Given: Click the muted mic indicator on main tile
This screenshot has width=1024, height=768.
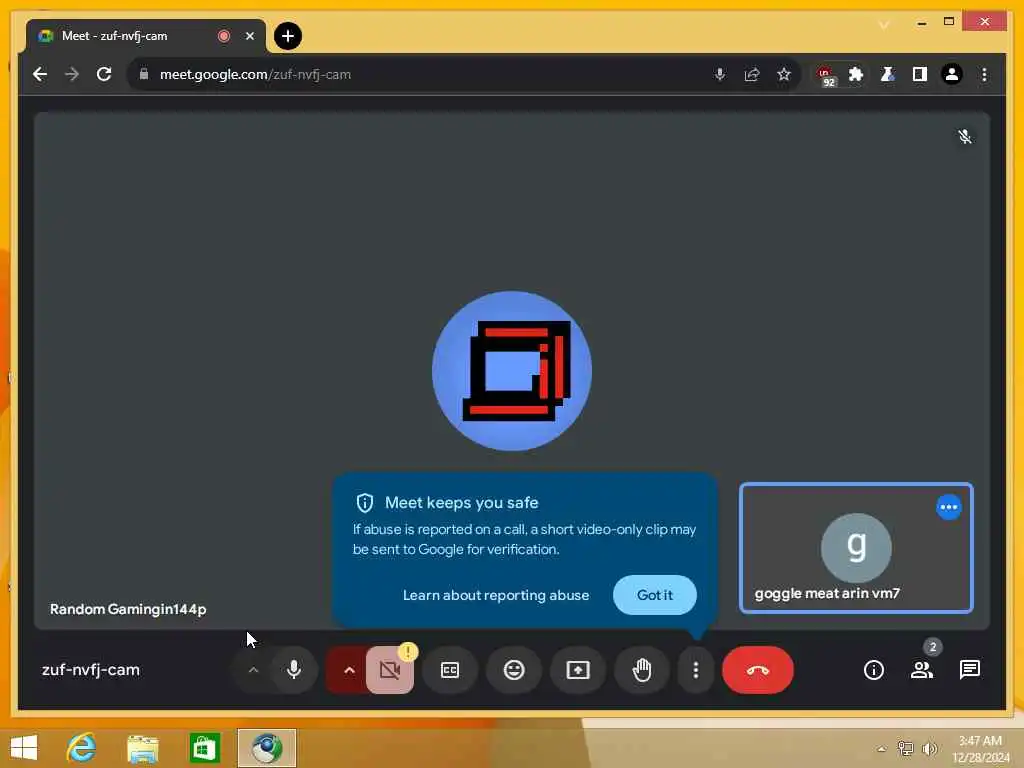Looking at the screenshot, I should point(965,136).
